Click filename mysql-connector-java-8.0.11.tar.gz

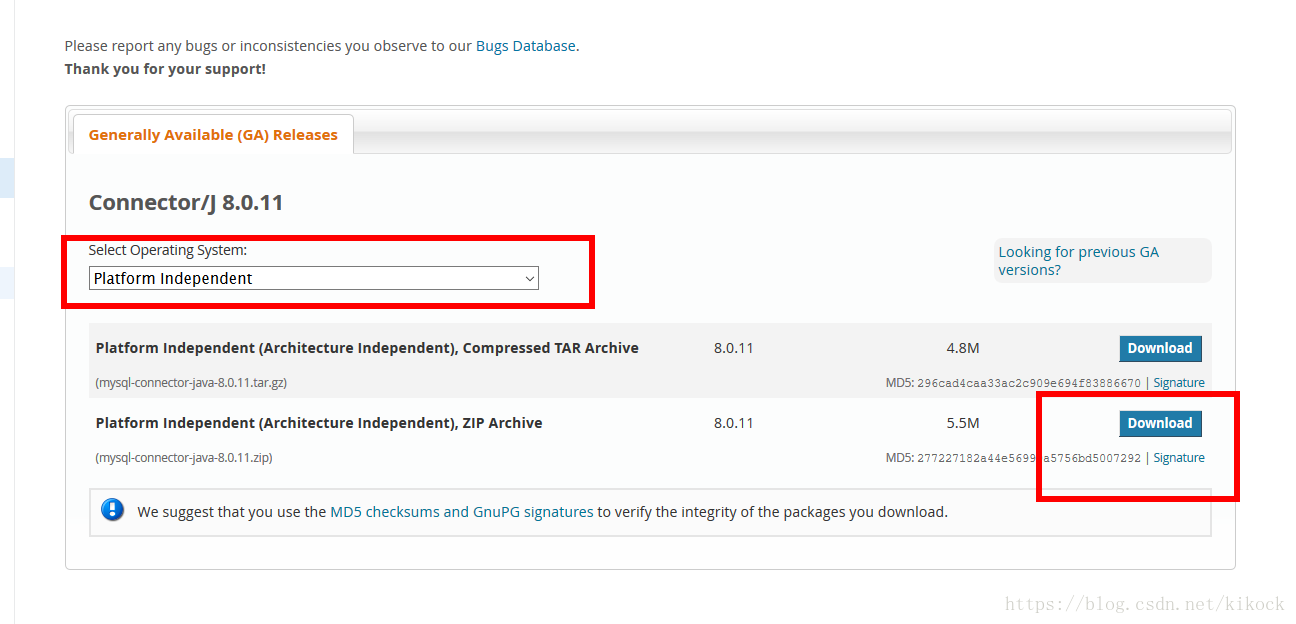pyautogui.click(x=191, y=383)
